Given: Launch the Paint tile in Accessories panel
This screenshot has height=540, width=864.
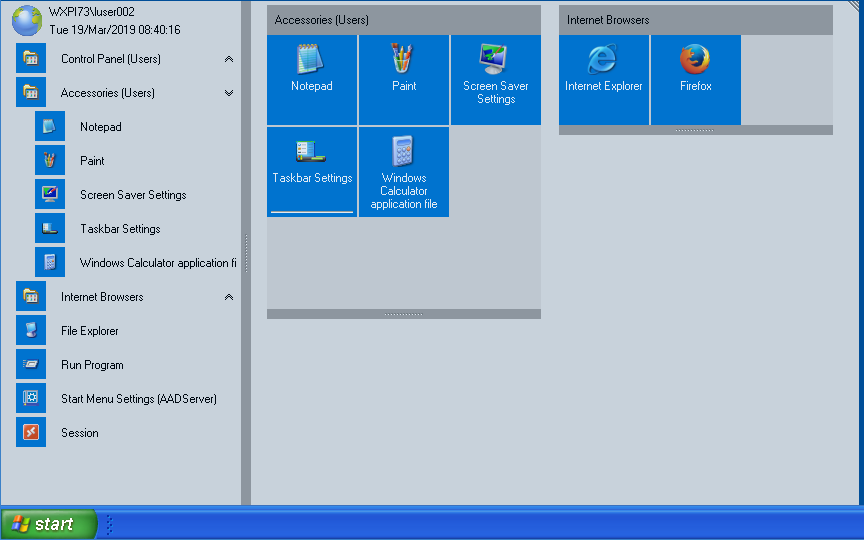Looking at the screenshot, I should coord(404,80).
